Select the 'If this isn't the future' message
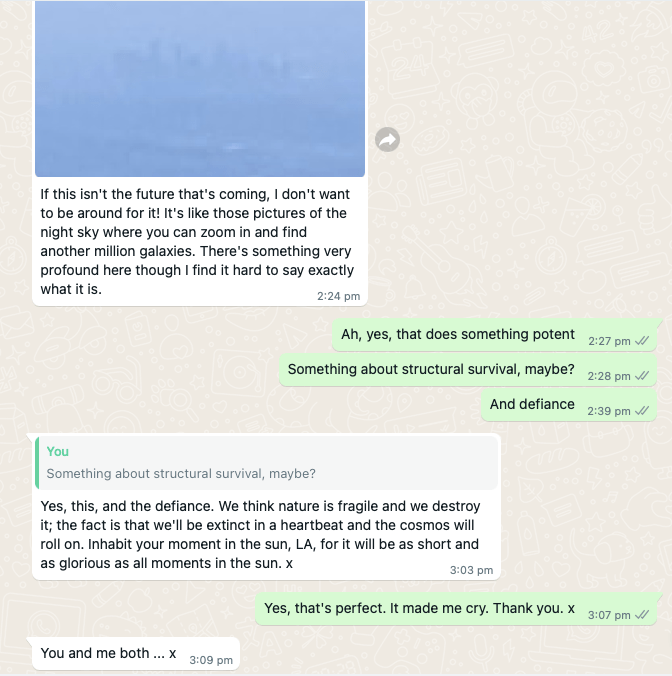The image size is (672, 676). tap(195, 241)
